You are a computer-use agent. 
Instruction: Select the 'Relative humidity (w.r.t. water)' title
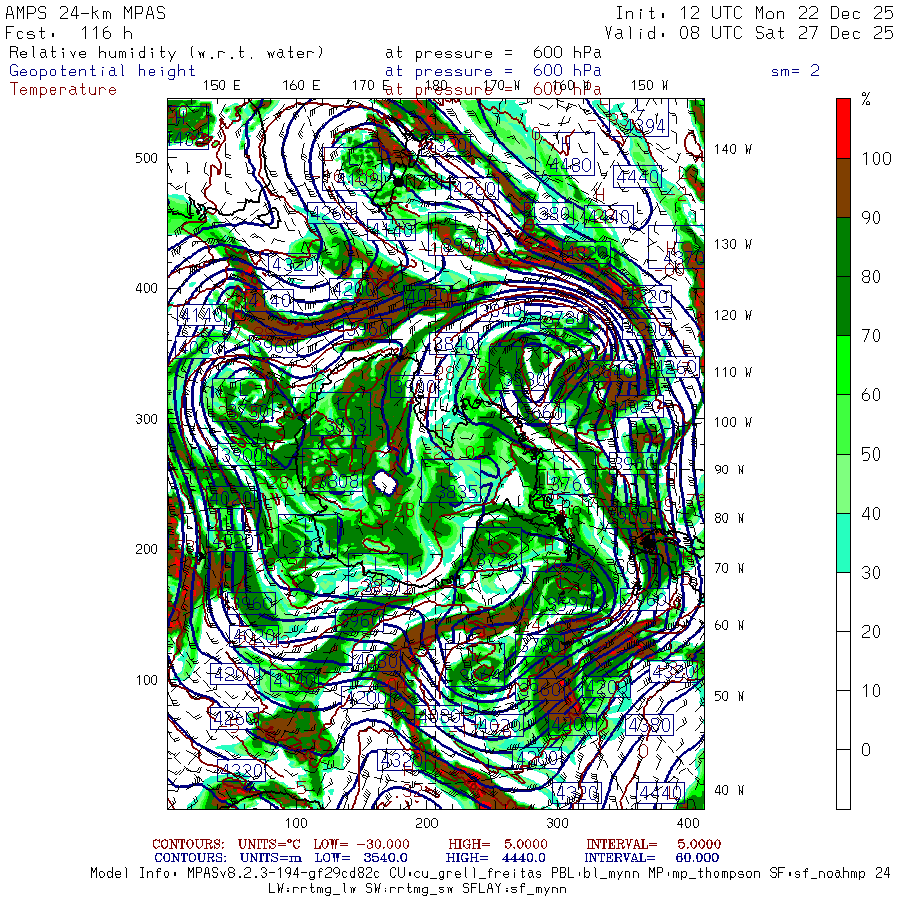[x=166, y=53]
